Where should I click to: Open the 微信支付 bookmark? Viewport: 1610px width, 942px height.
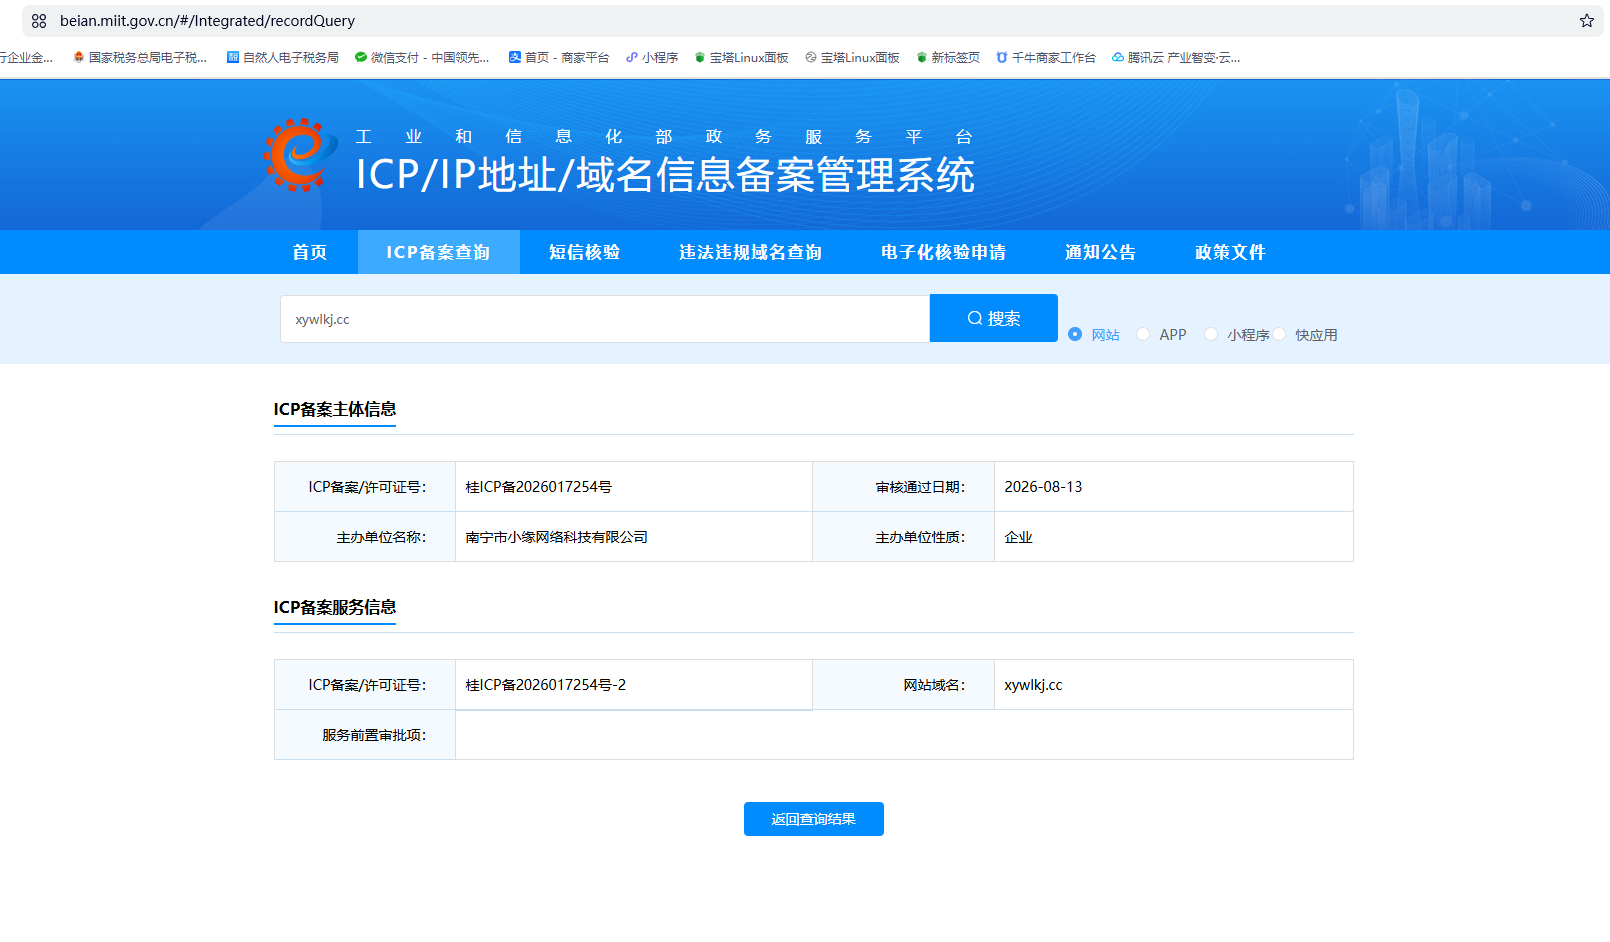(x=422, y=58)
